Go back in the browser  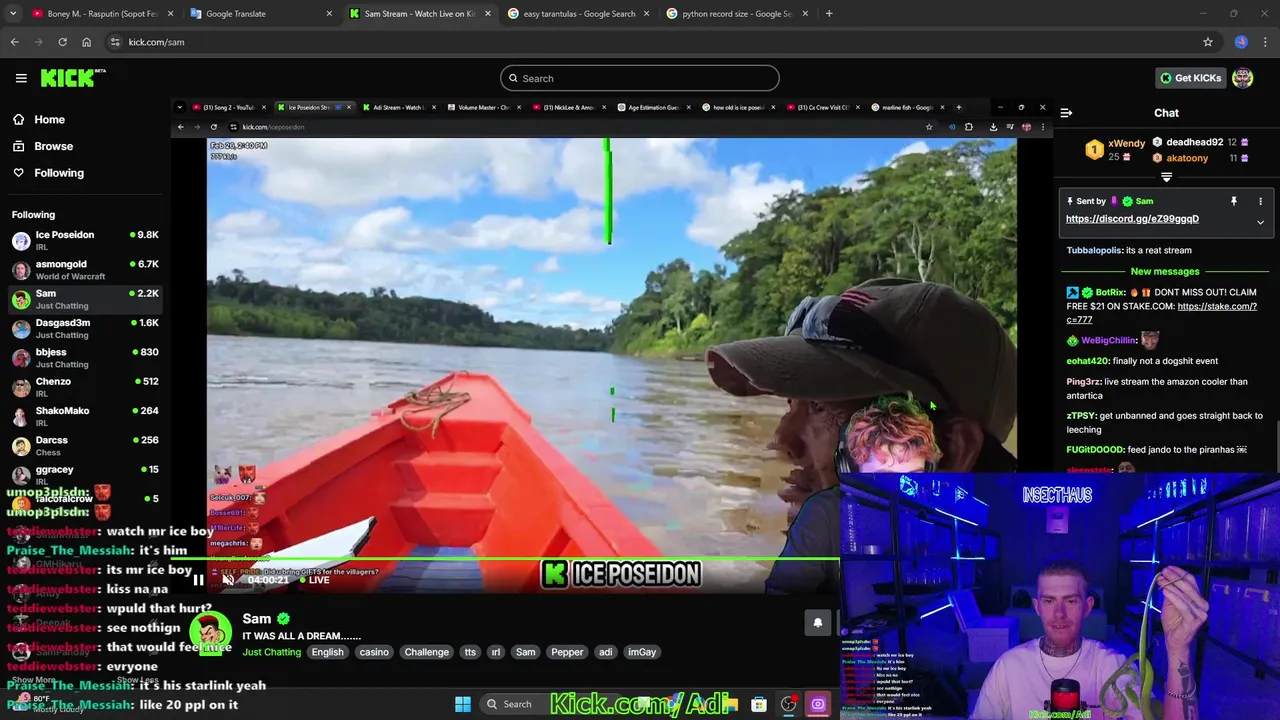click(x=15, y=42)
